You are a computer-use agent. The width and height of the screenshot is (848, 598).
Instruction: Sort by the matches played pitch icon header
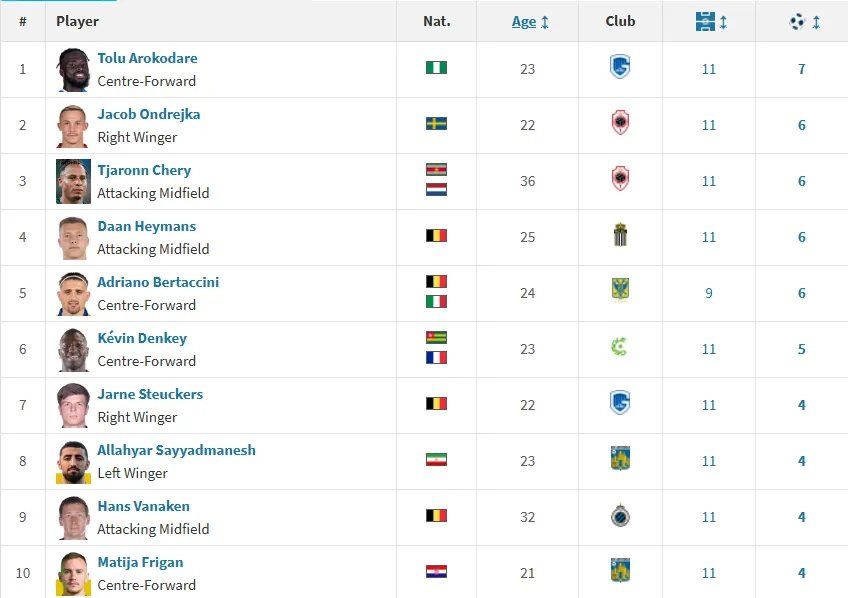(x=706, y=22)
